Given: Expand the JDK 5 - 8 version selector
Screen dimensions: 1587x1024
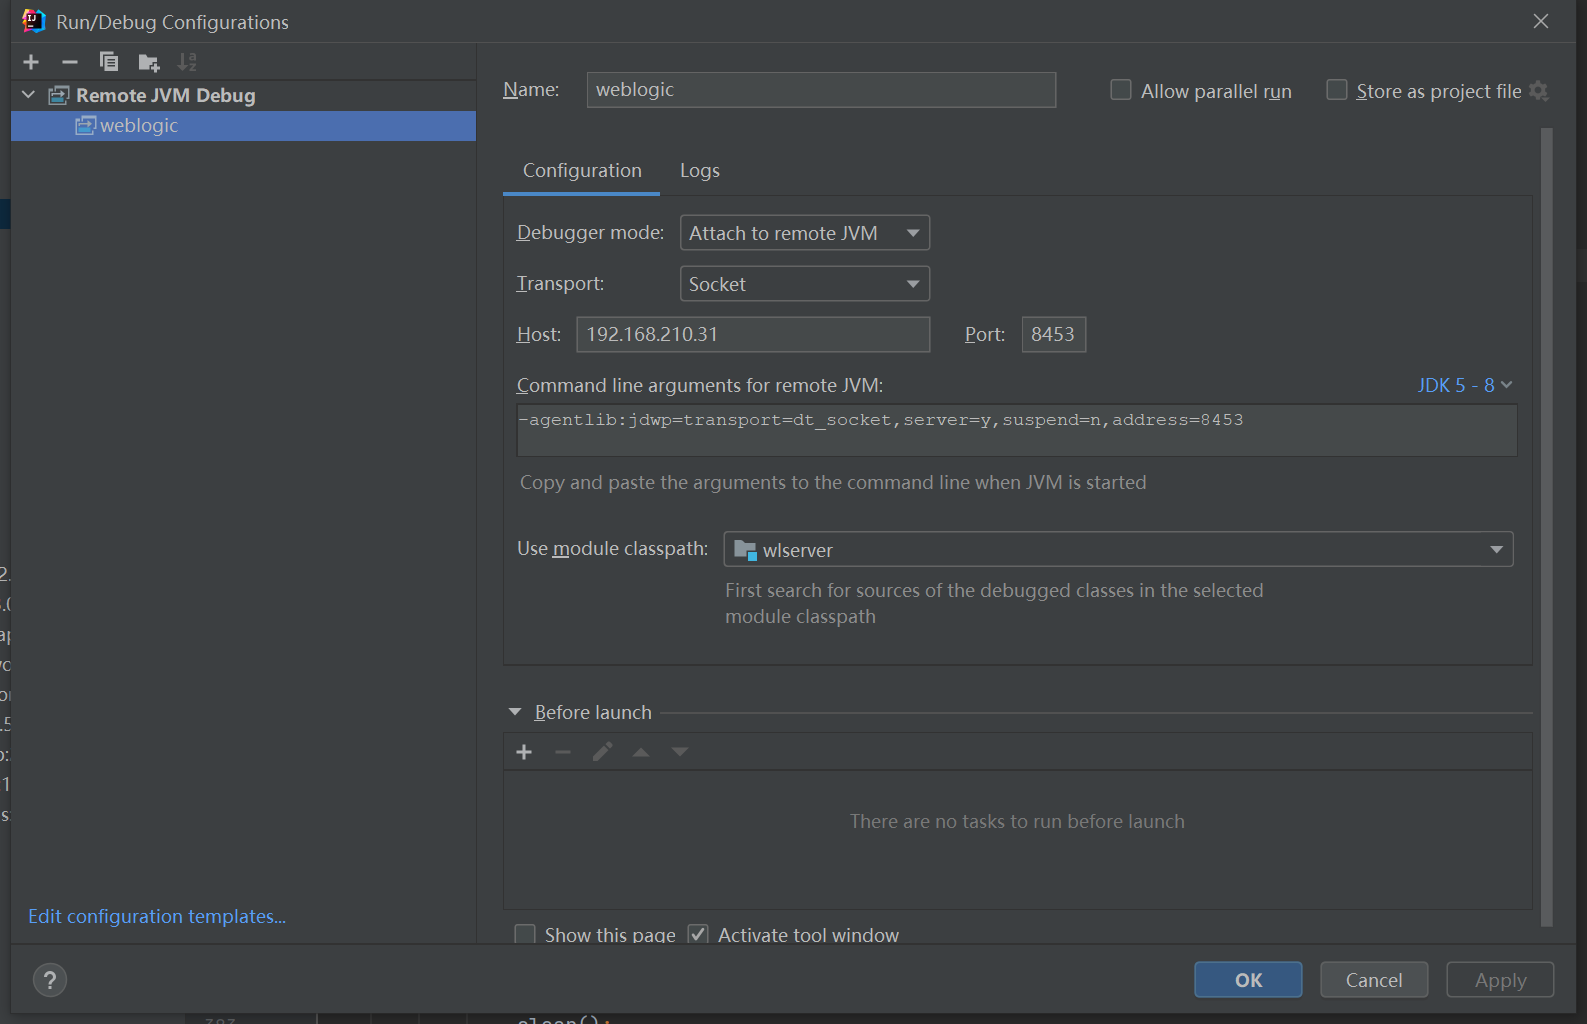Looking at the screenshot, I should (x=1464, y=385).
